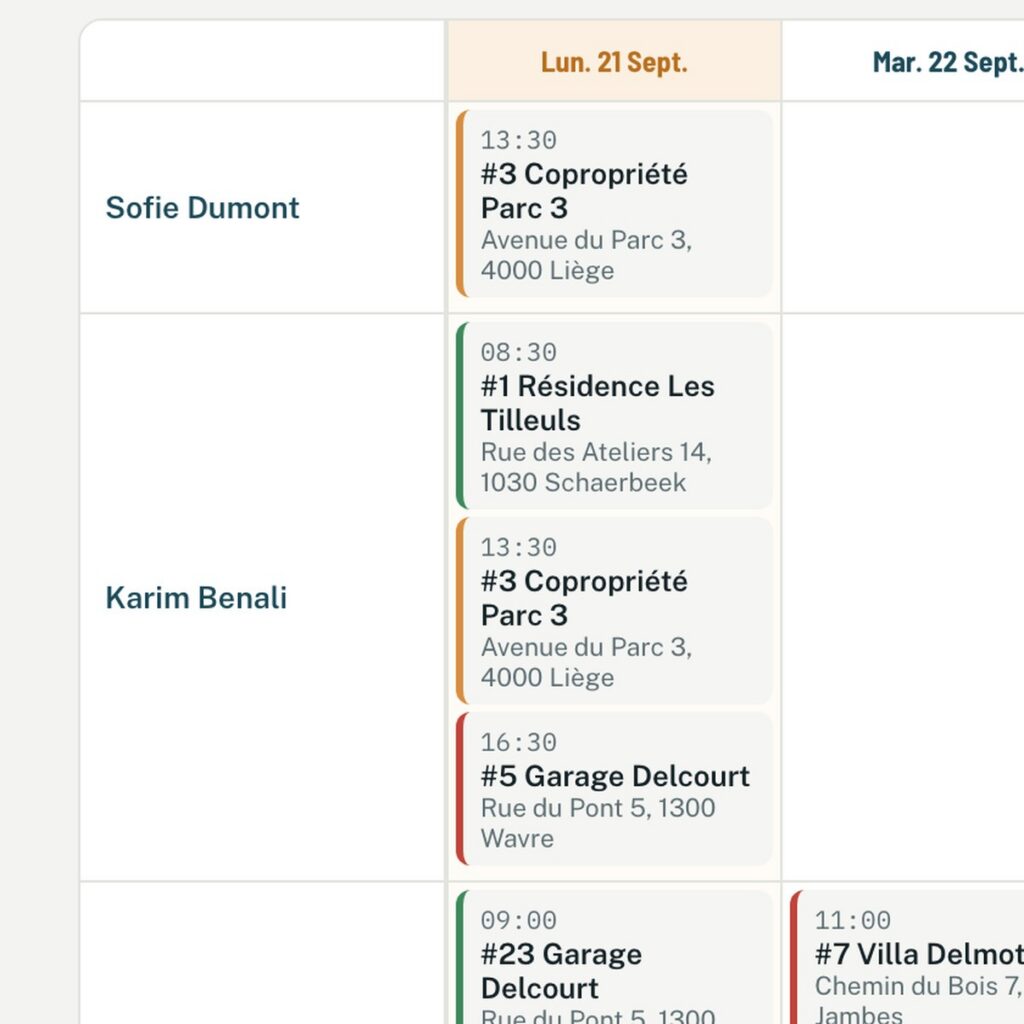Click the empty Tuesday cell in Karim Benali's row
This screenshot has height=1024, width=1024.
point(903,598)
